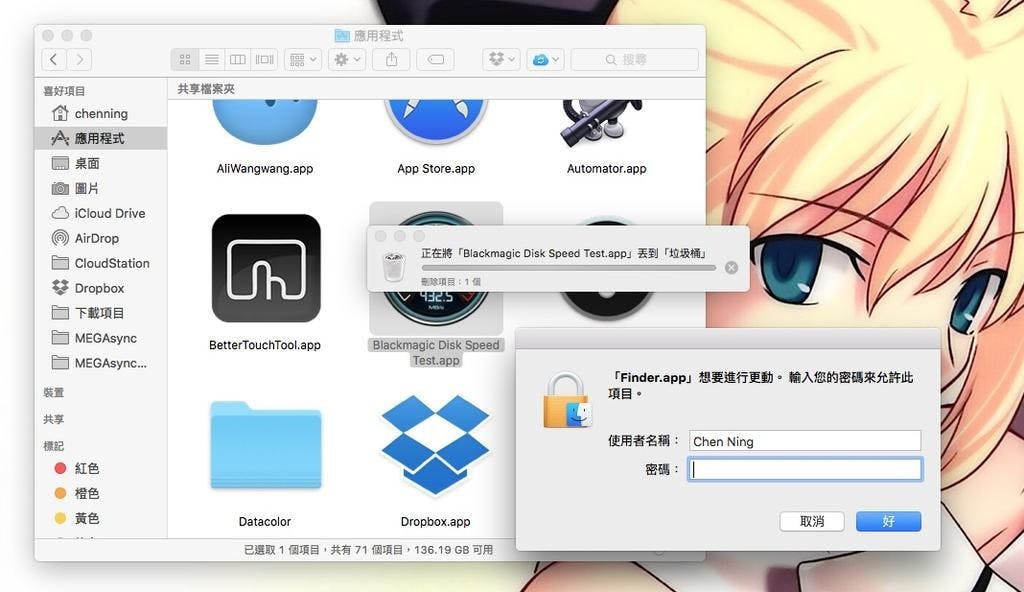Screen dimensions: 1024x592
Task: Click the Datacolor folder name
Action: pos(265,521)
